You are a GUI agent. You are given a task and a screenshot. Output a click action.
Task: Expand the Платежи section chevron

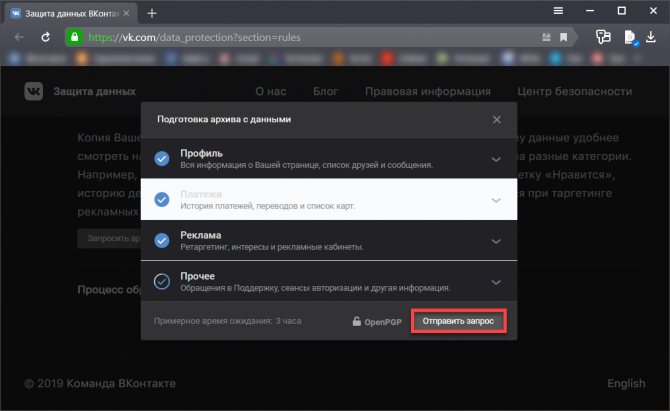496,200
